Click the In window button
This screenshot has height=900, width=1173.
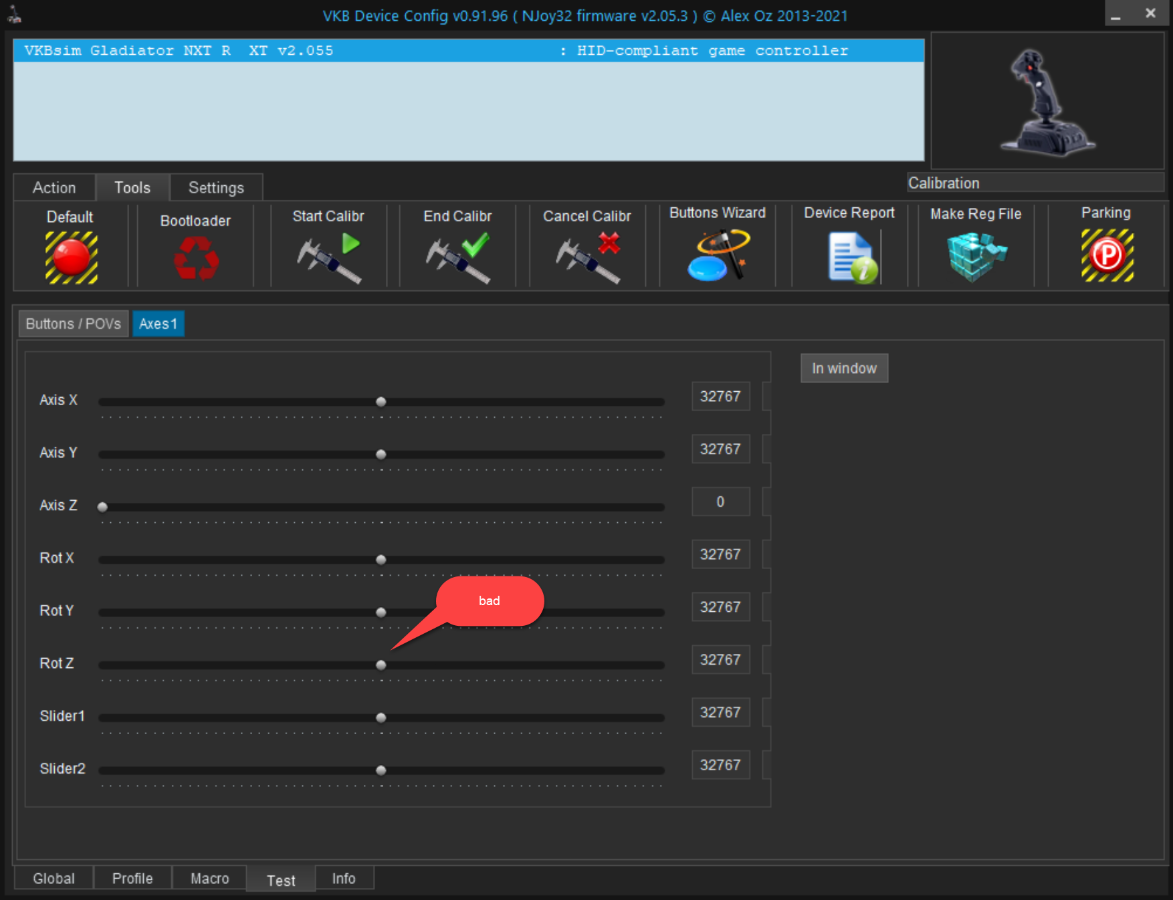point(845,368)
